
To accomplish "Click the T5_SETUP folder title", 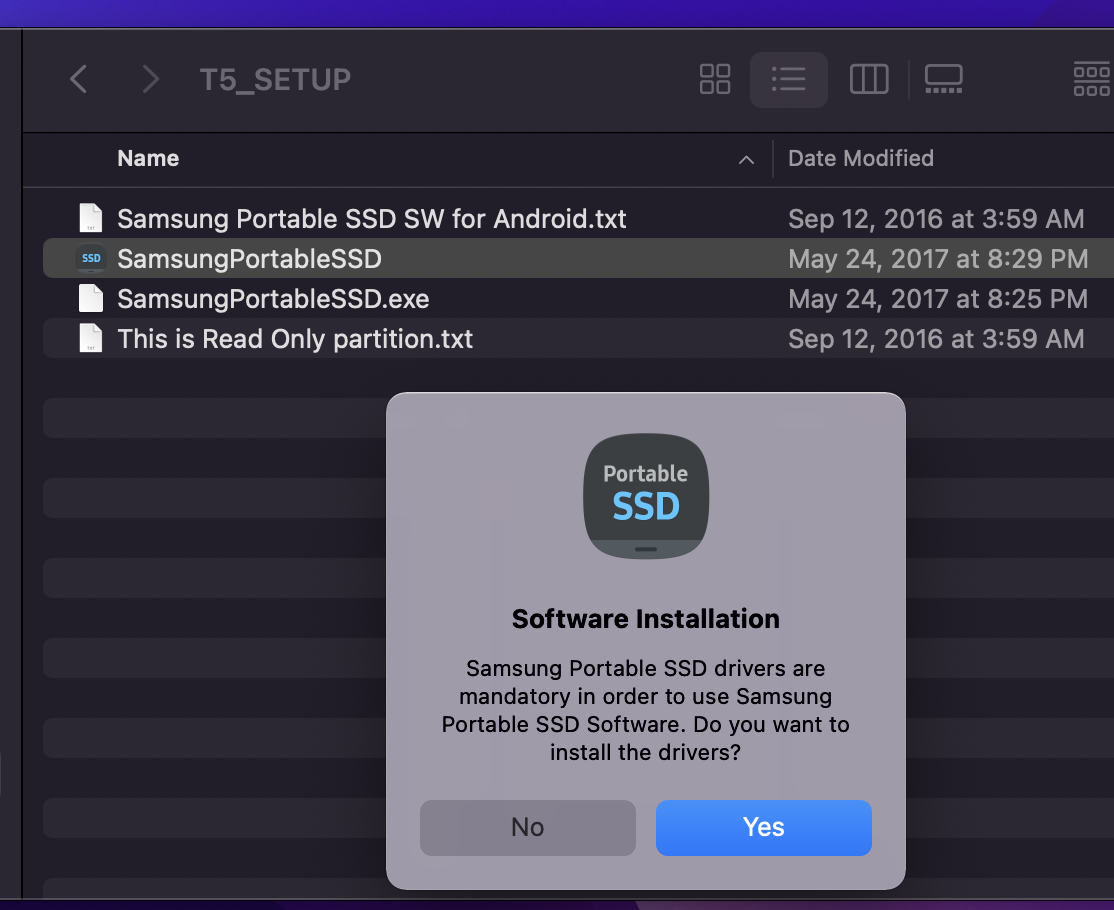I will click(275, 79).
